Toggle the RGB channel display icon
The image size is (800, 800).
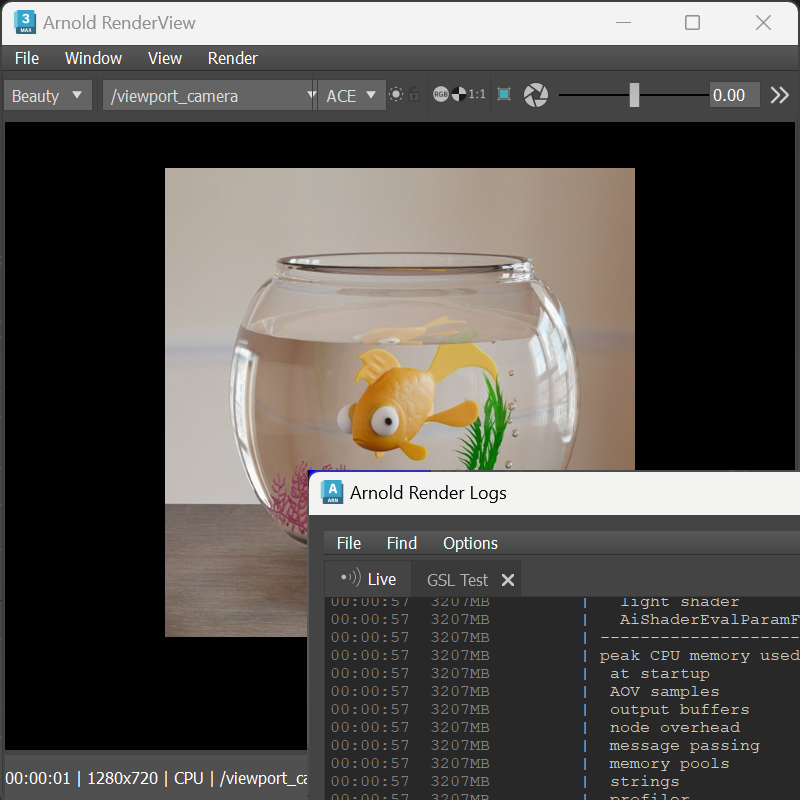pos(440,94)
